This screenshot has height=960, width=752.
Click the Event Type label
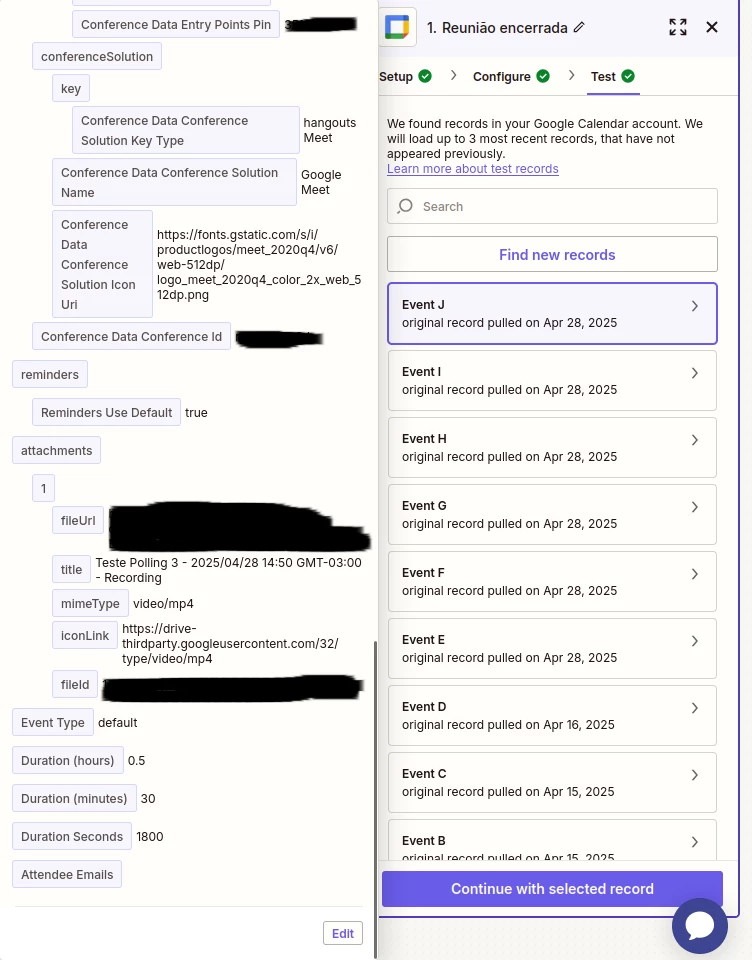coord(53,722)
